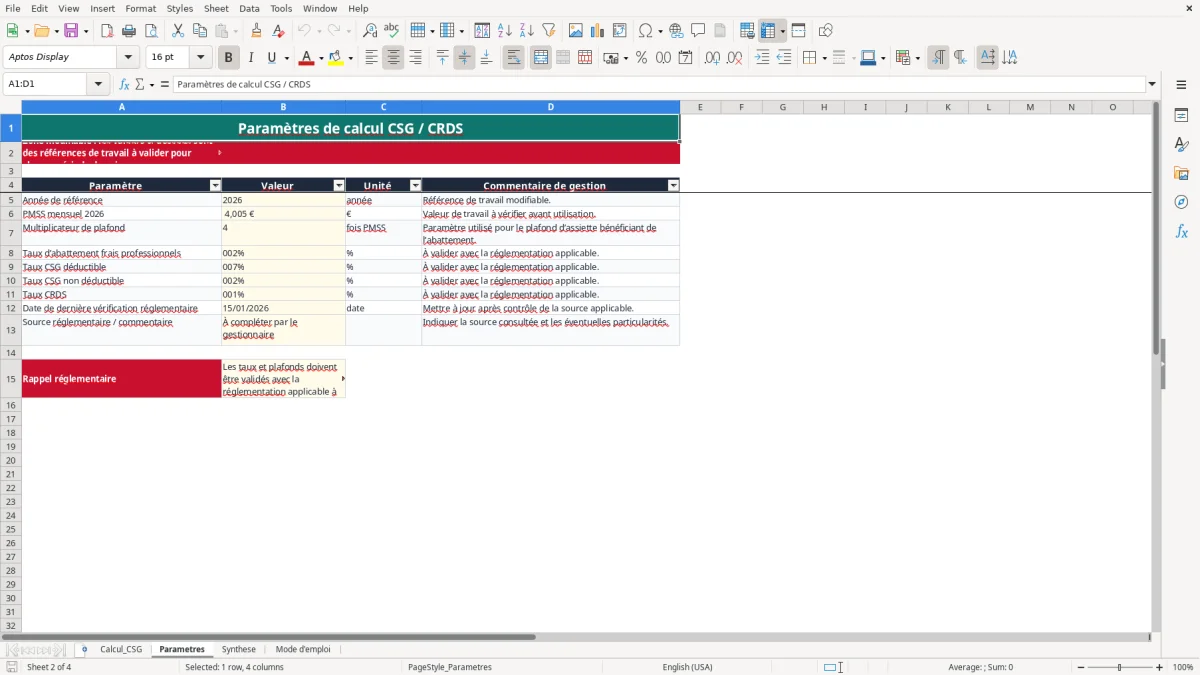Screen dimensions: 1200x675
Task: Toggle Bold formatting
Action: click(x=229, y=58)
